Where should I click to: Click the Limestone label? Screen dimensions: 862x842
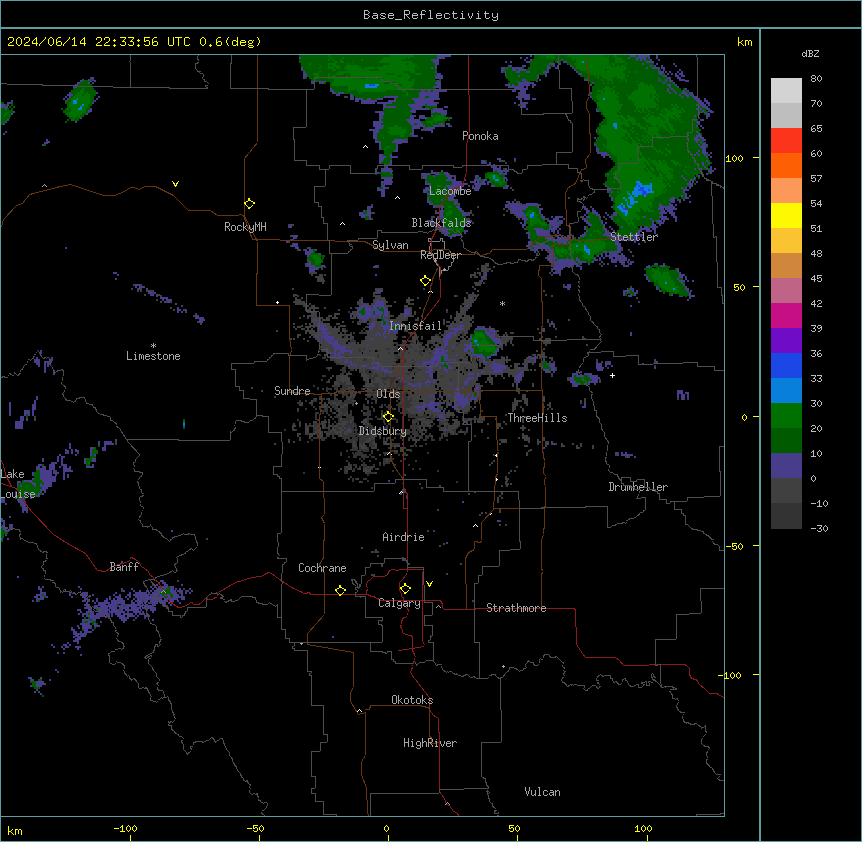[x=153, y=356]
